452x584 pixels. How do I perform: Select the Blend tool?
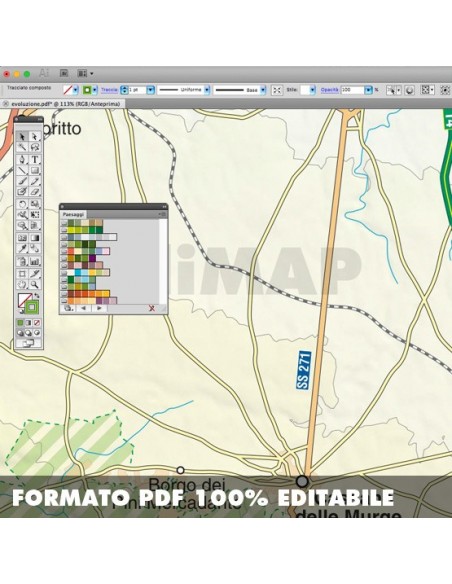pos(35,248)
